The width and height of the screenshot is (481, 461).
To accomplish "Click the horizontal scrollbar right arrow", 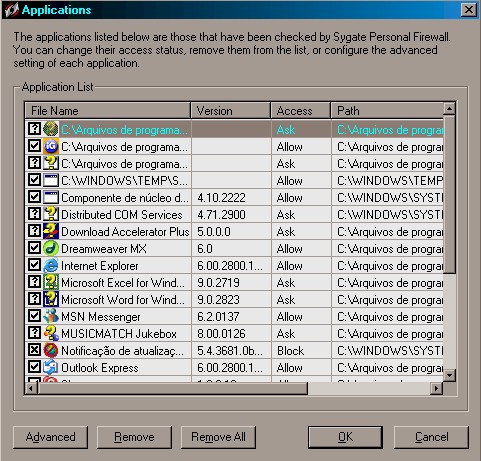I will coord(436,388).
